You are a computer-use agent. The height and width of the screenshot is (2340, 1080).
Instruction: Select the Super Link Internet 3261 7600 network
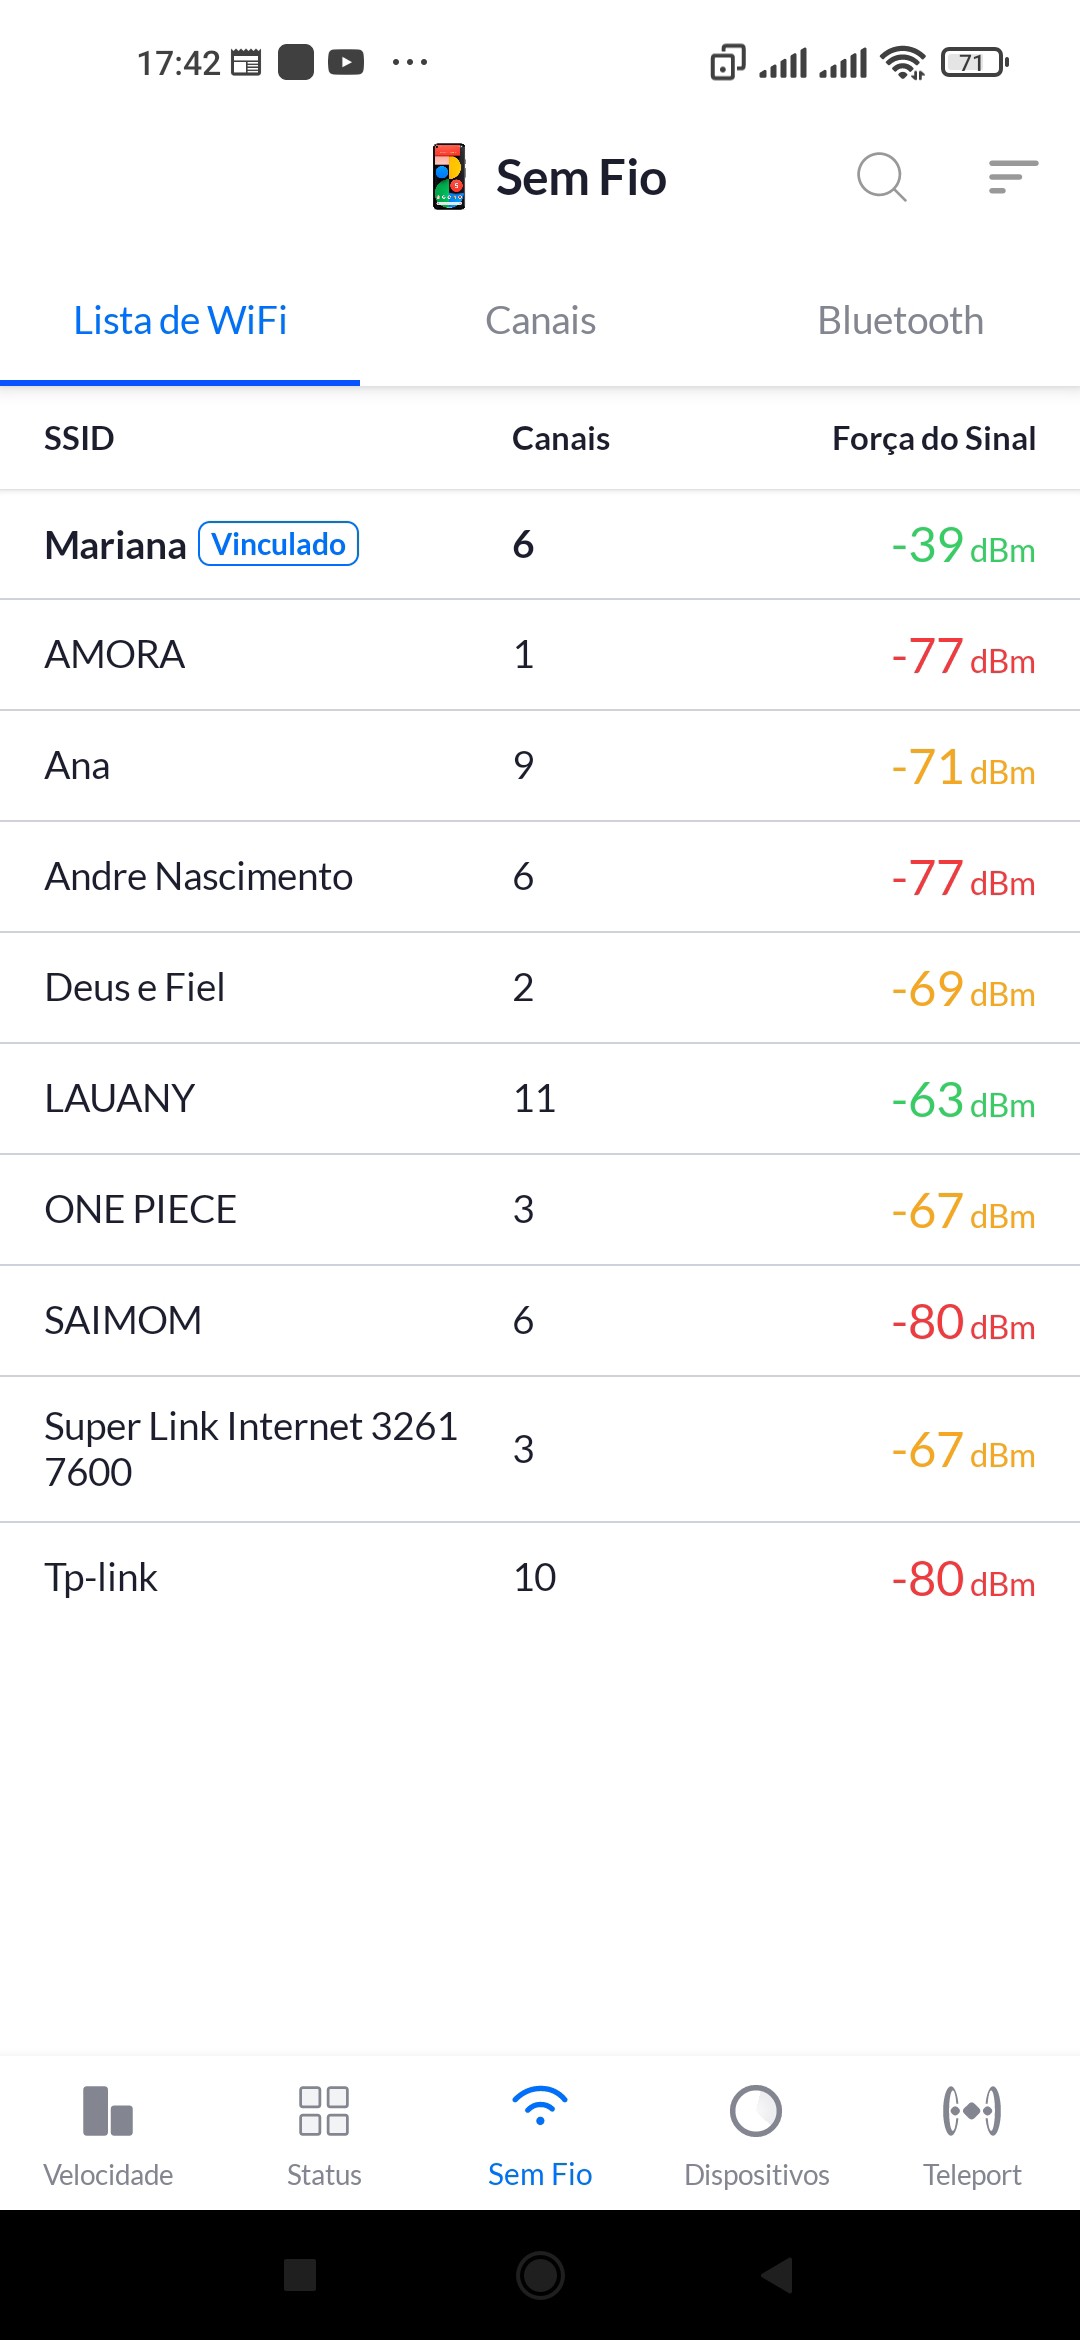pos(540,1449)
